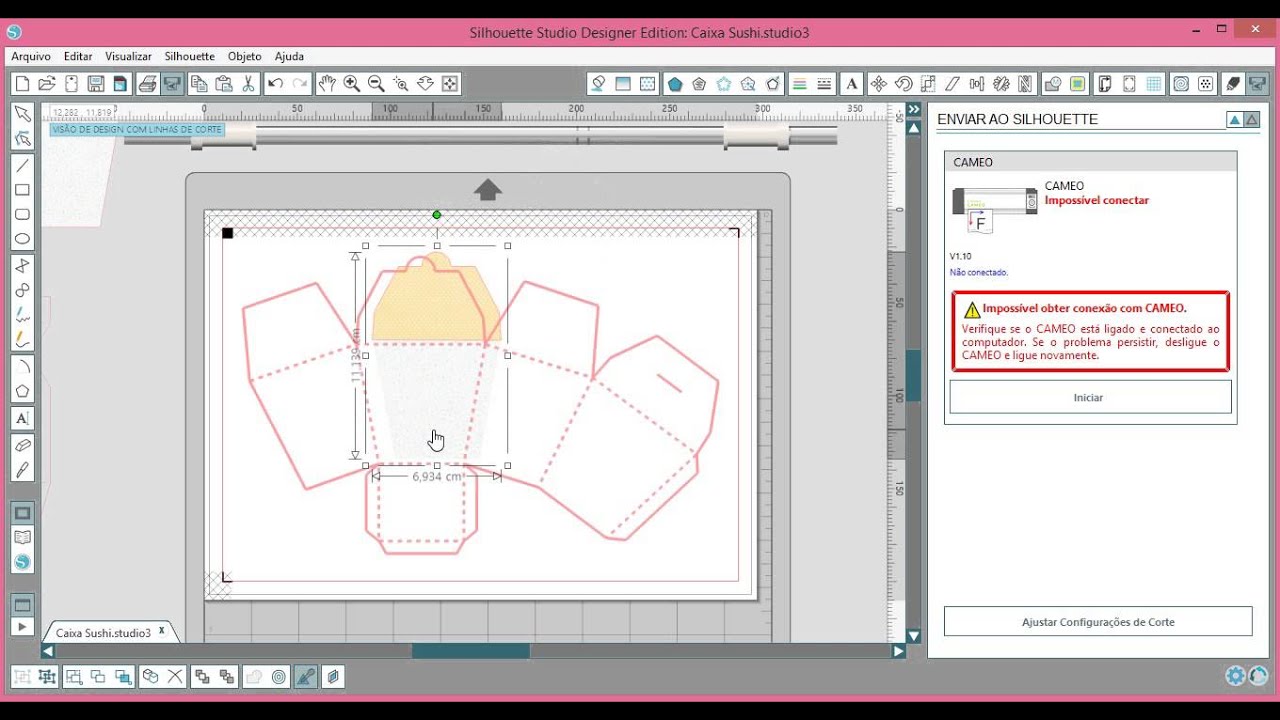Viewport: 1280px width, 720px height.
Task: Select the Rounded Rectangle tool
Action: pyautogui.click(x=22, y=215)
